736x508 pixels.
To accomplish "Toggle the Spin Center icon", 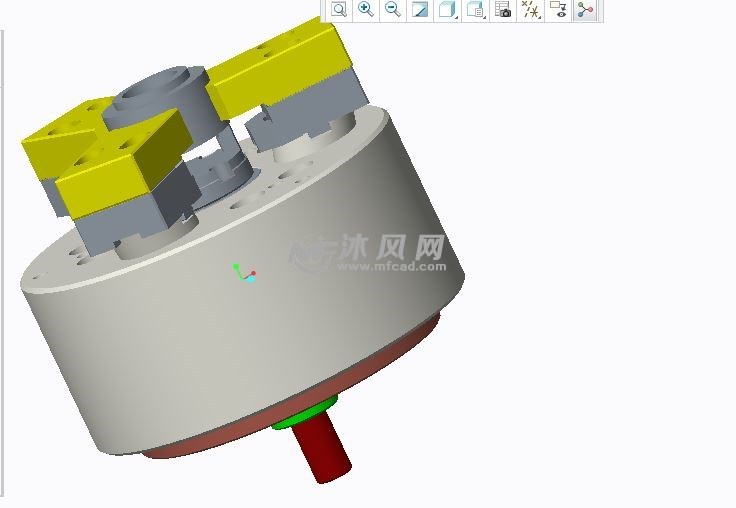I will (585, 10).
